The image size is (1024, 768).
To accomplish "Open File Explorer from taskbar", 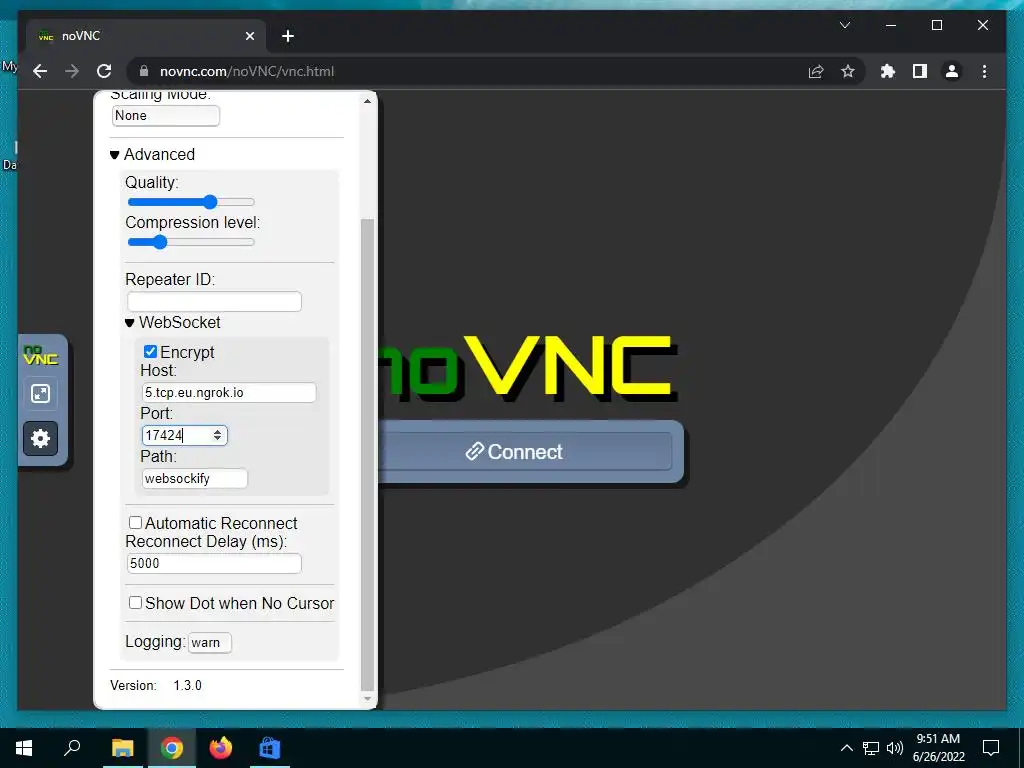I will [122, 748].
